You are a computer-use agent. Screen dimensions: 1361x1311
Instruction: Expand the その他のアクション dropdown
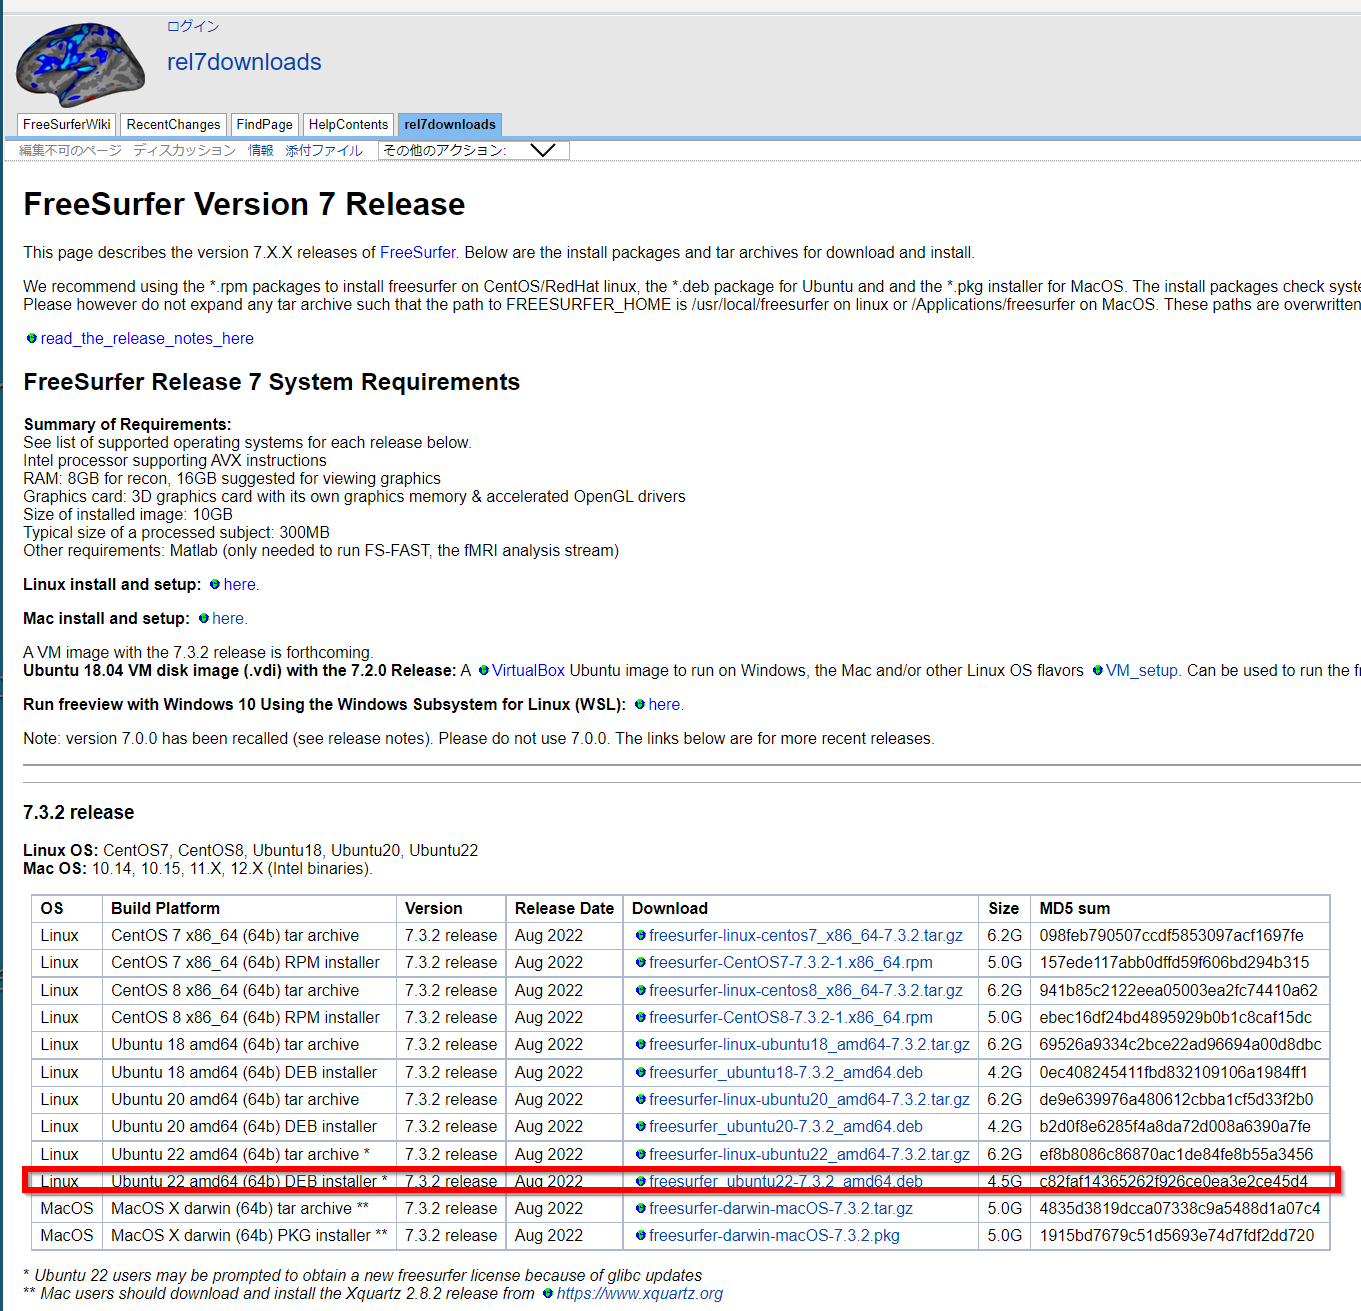pos(474,150)
